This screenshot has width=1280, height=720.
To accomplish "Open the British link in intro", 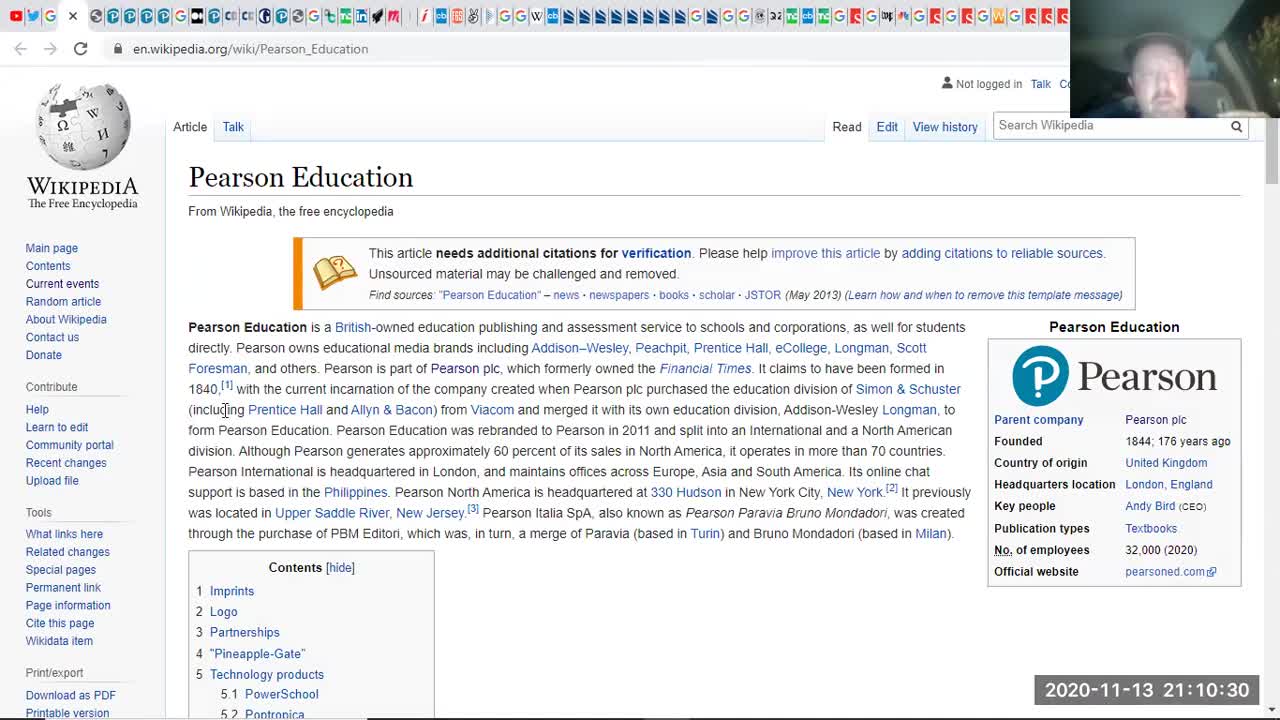I will pyautogui.click(x=353, y=328).
